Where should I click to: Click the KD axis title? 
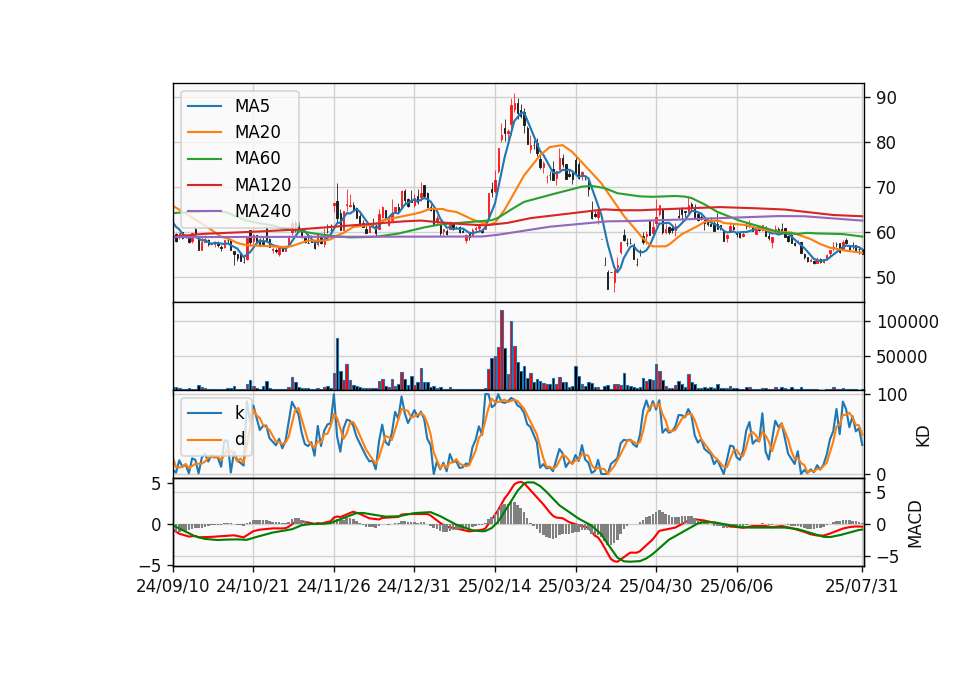923,436
